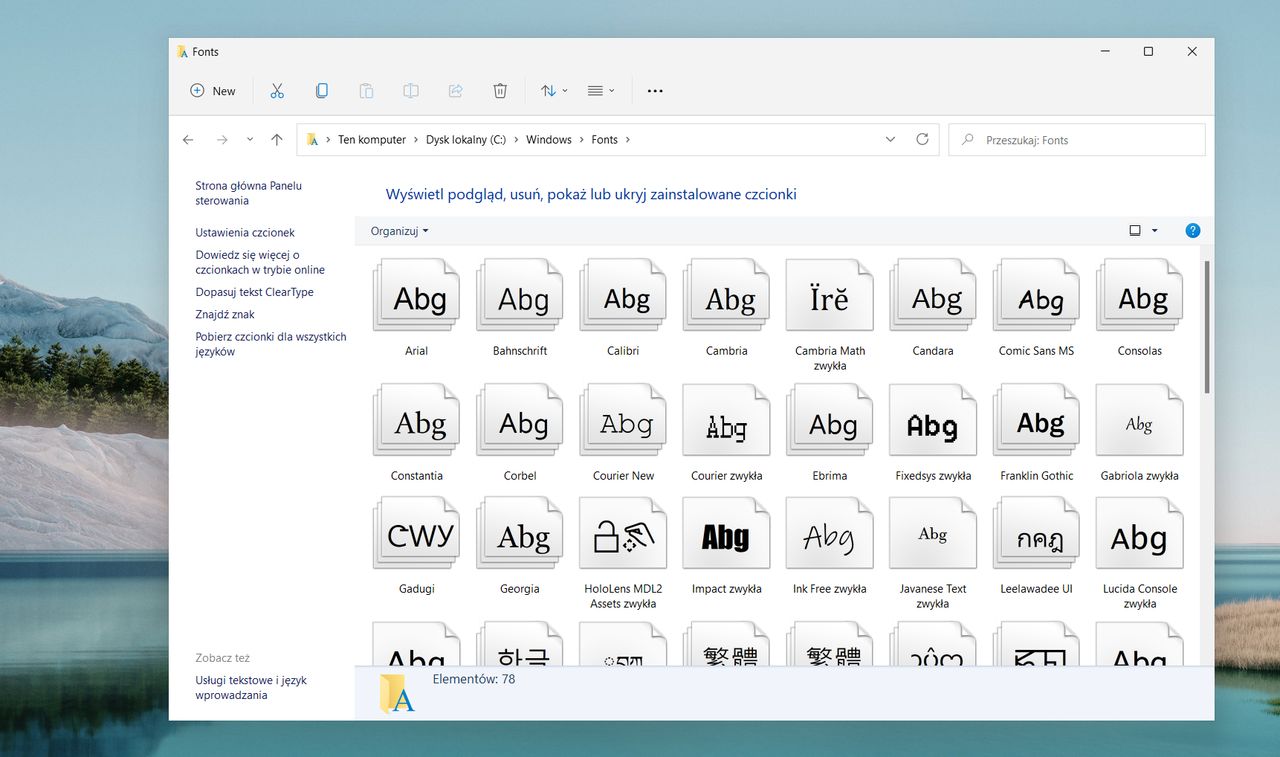Open the 'See more' ellipsis menu
This screenshot has height=757, width=1280.
tap(655, 90)
